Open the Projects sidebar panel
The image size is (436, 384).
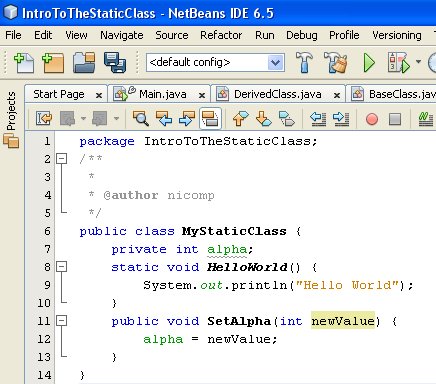pyautogui.click(x=11, y=111)
